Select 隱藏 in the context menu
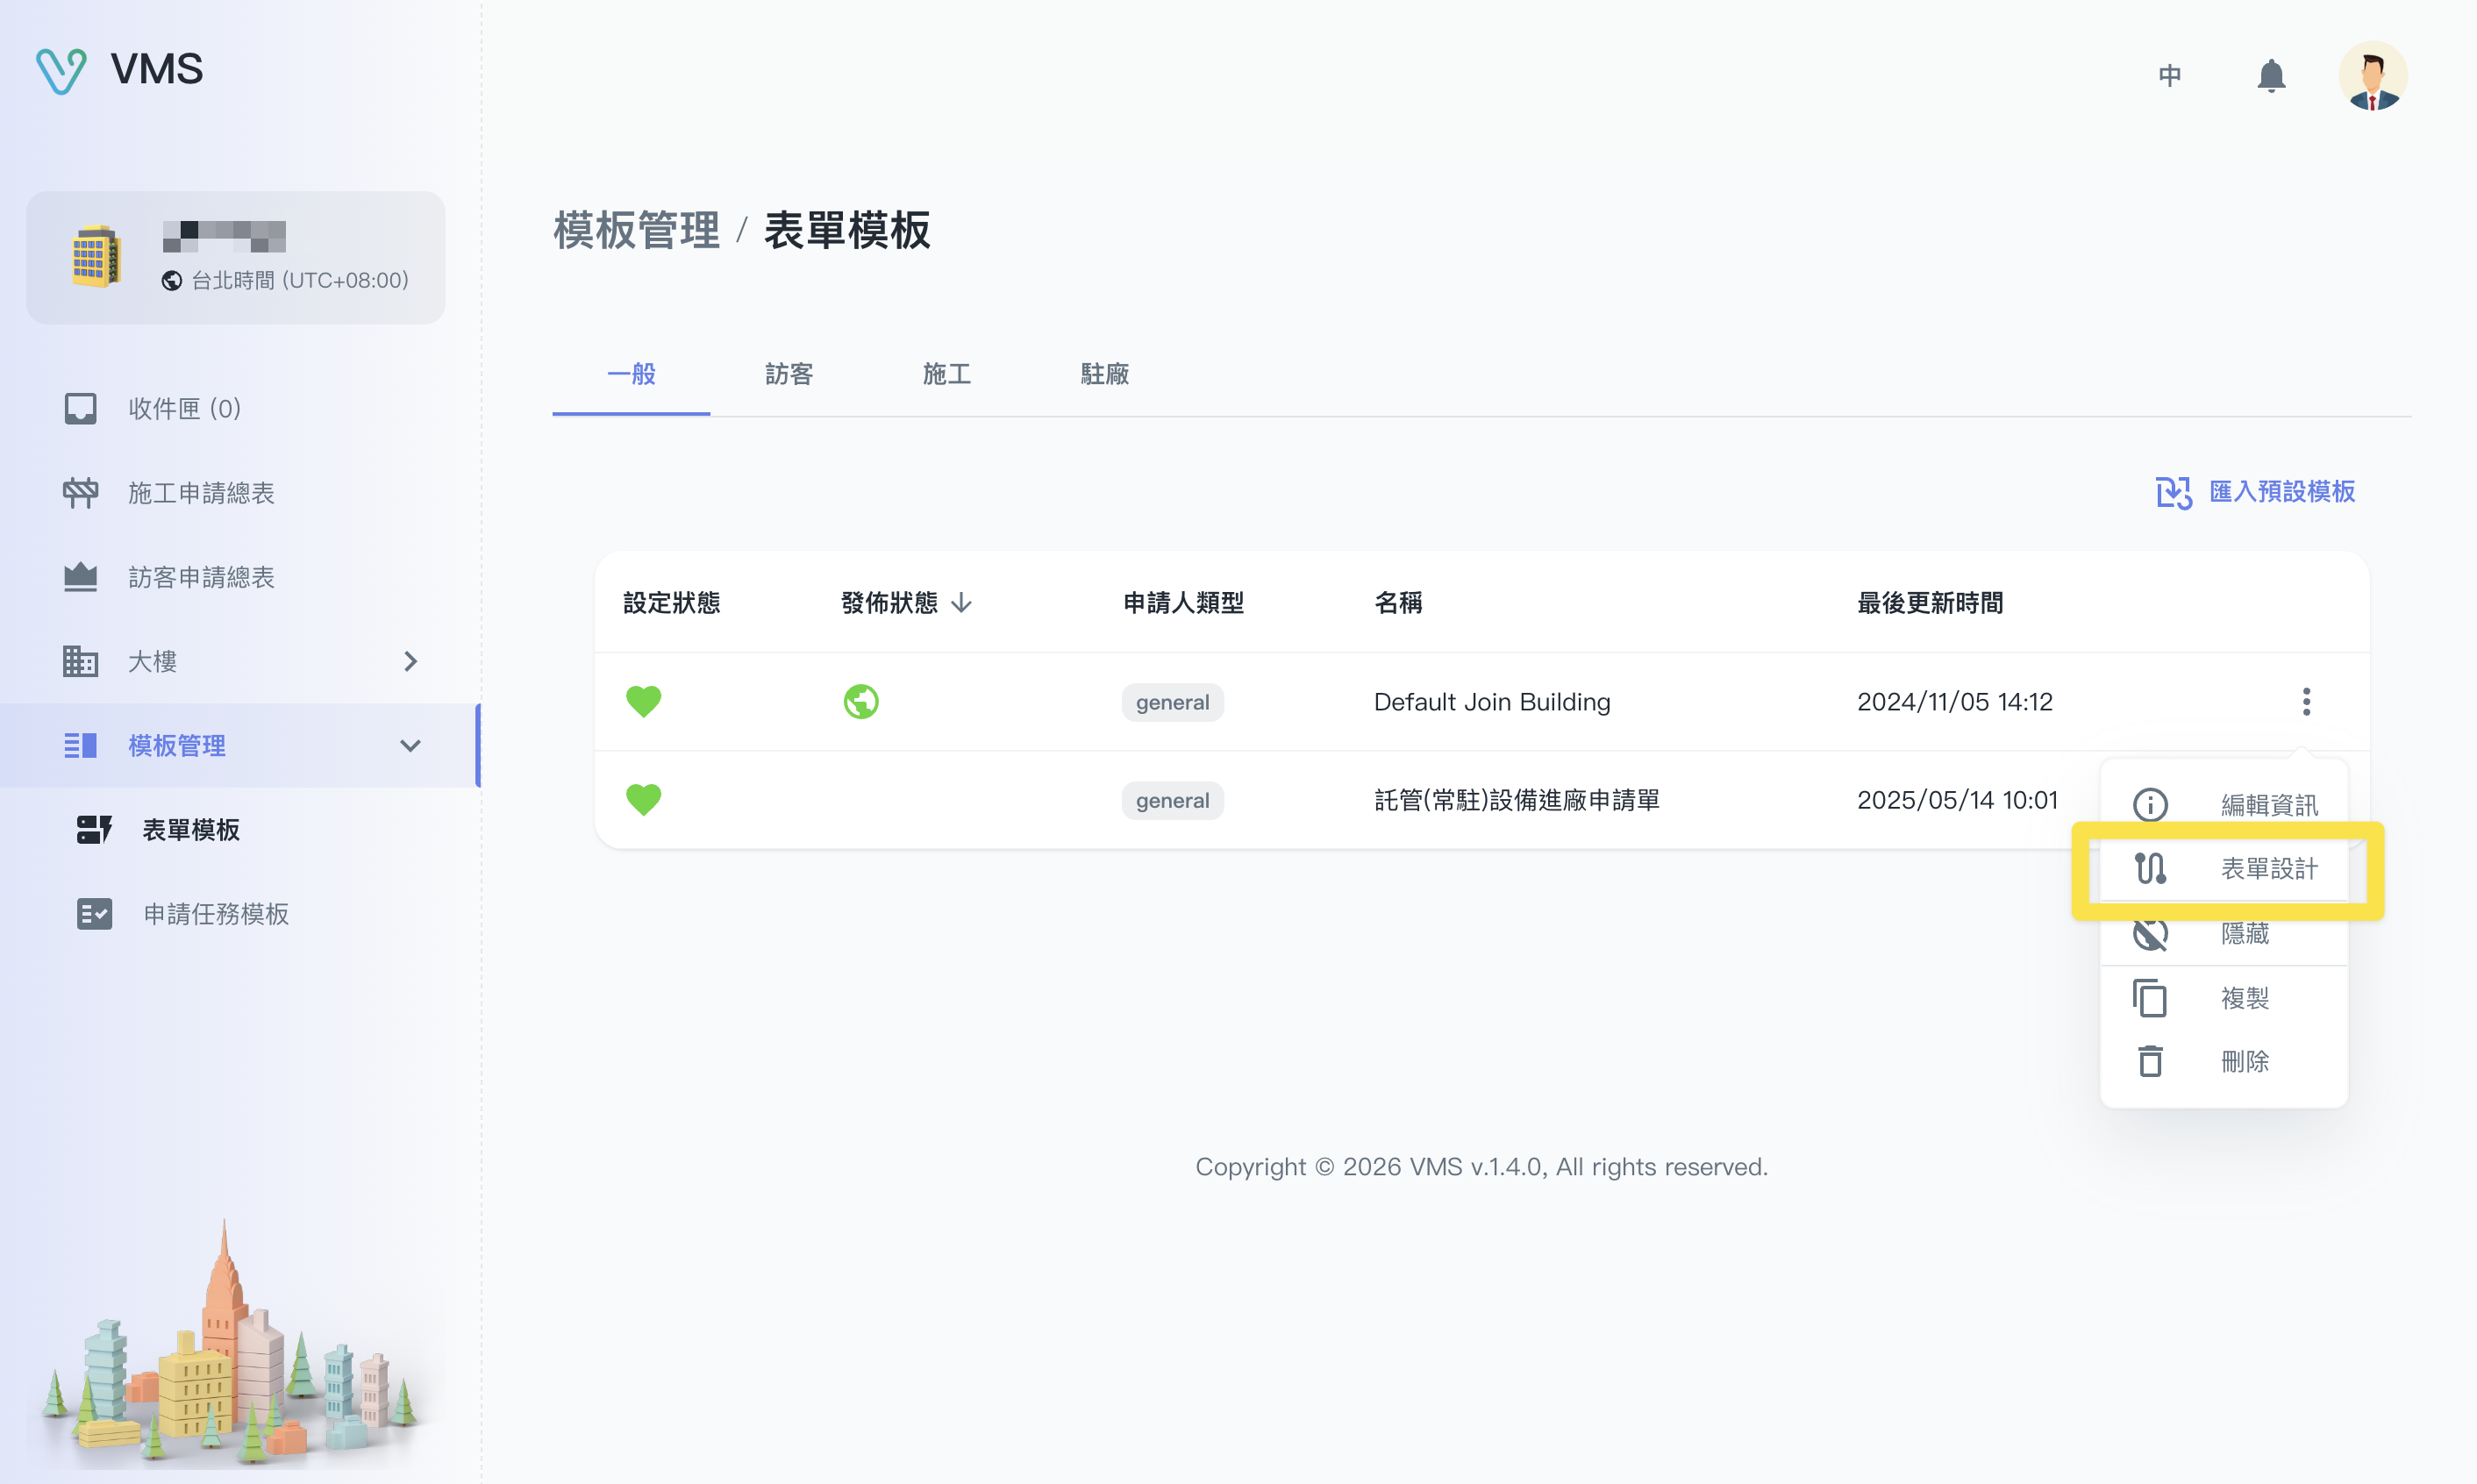The height and width of the screenshot is (1484, 2477). tap(2243, 934)
